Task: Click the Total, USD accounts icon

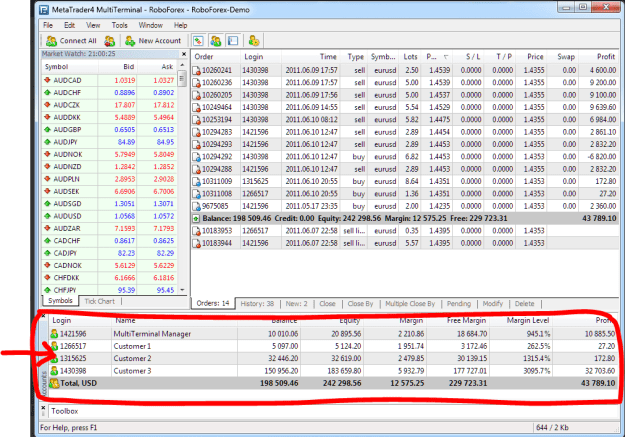Action: coord(54,384)
